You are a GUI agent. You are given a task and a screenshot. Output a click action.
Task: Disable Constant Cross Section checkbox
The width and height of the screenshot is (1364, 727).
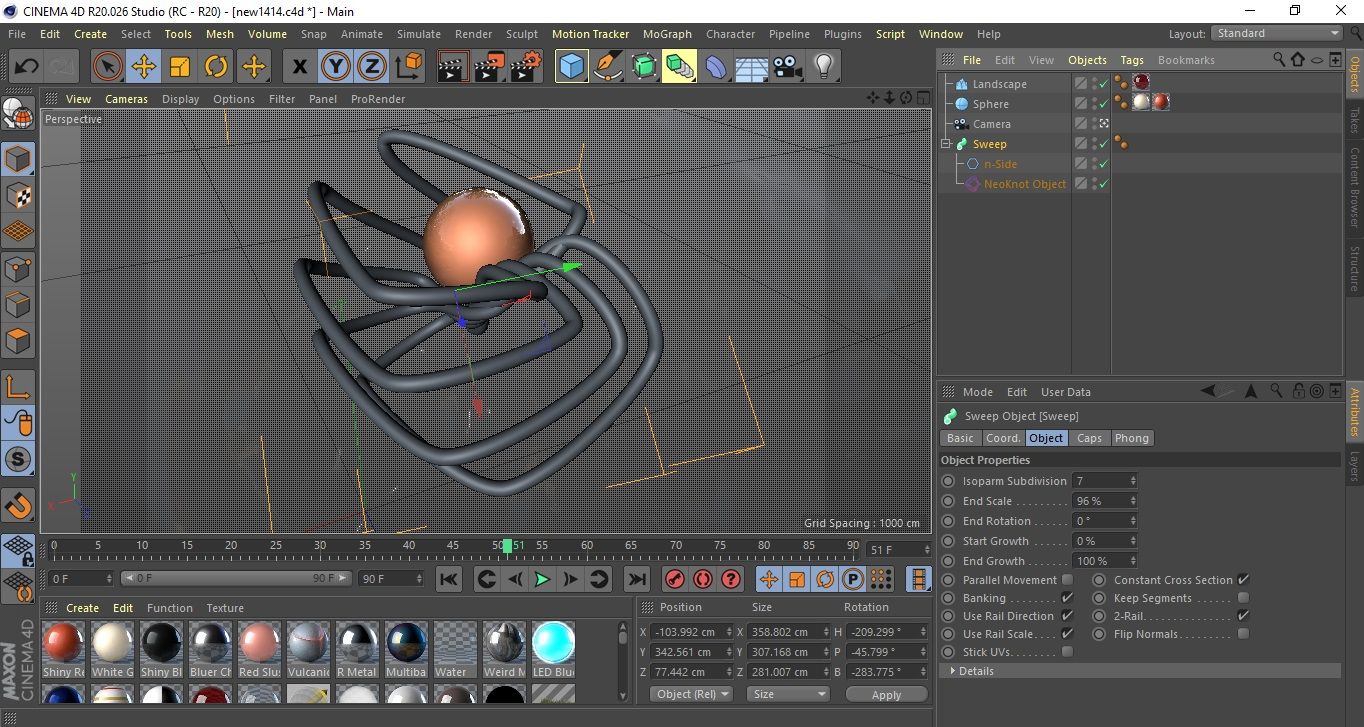click(x=1243, y=580)
